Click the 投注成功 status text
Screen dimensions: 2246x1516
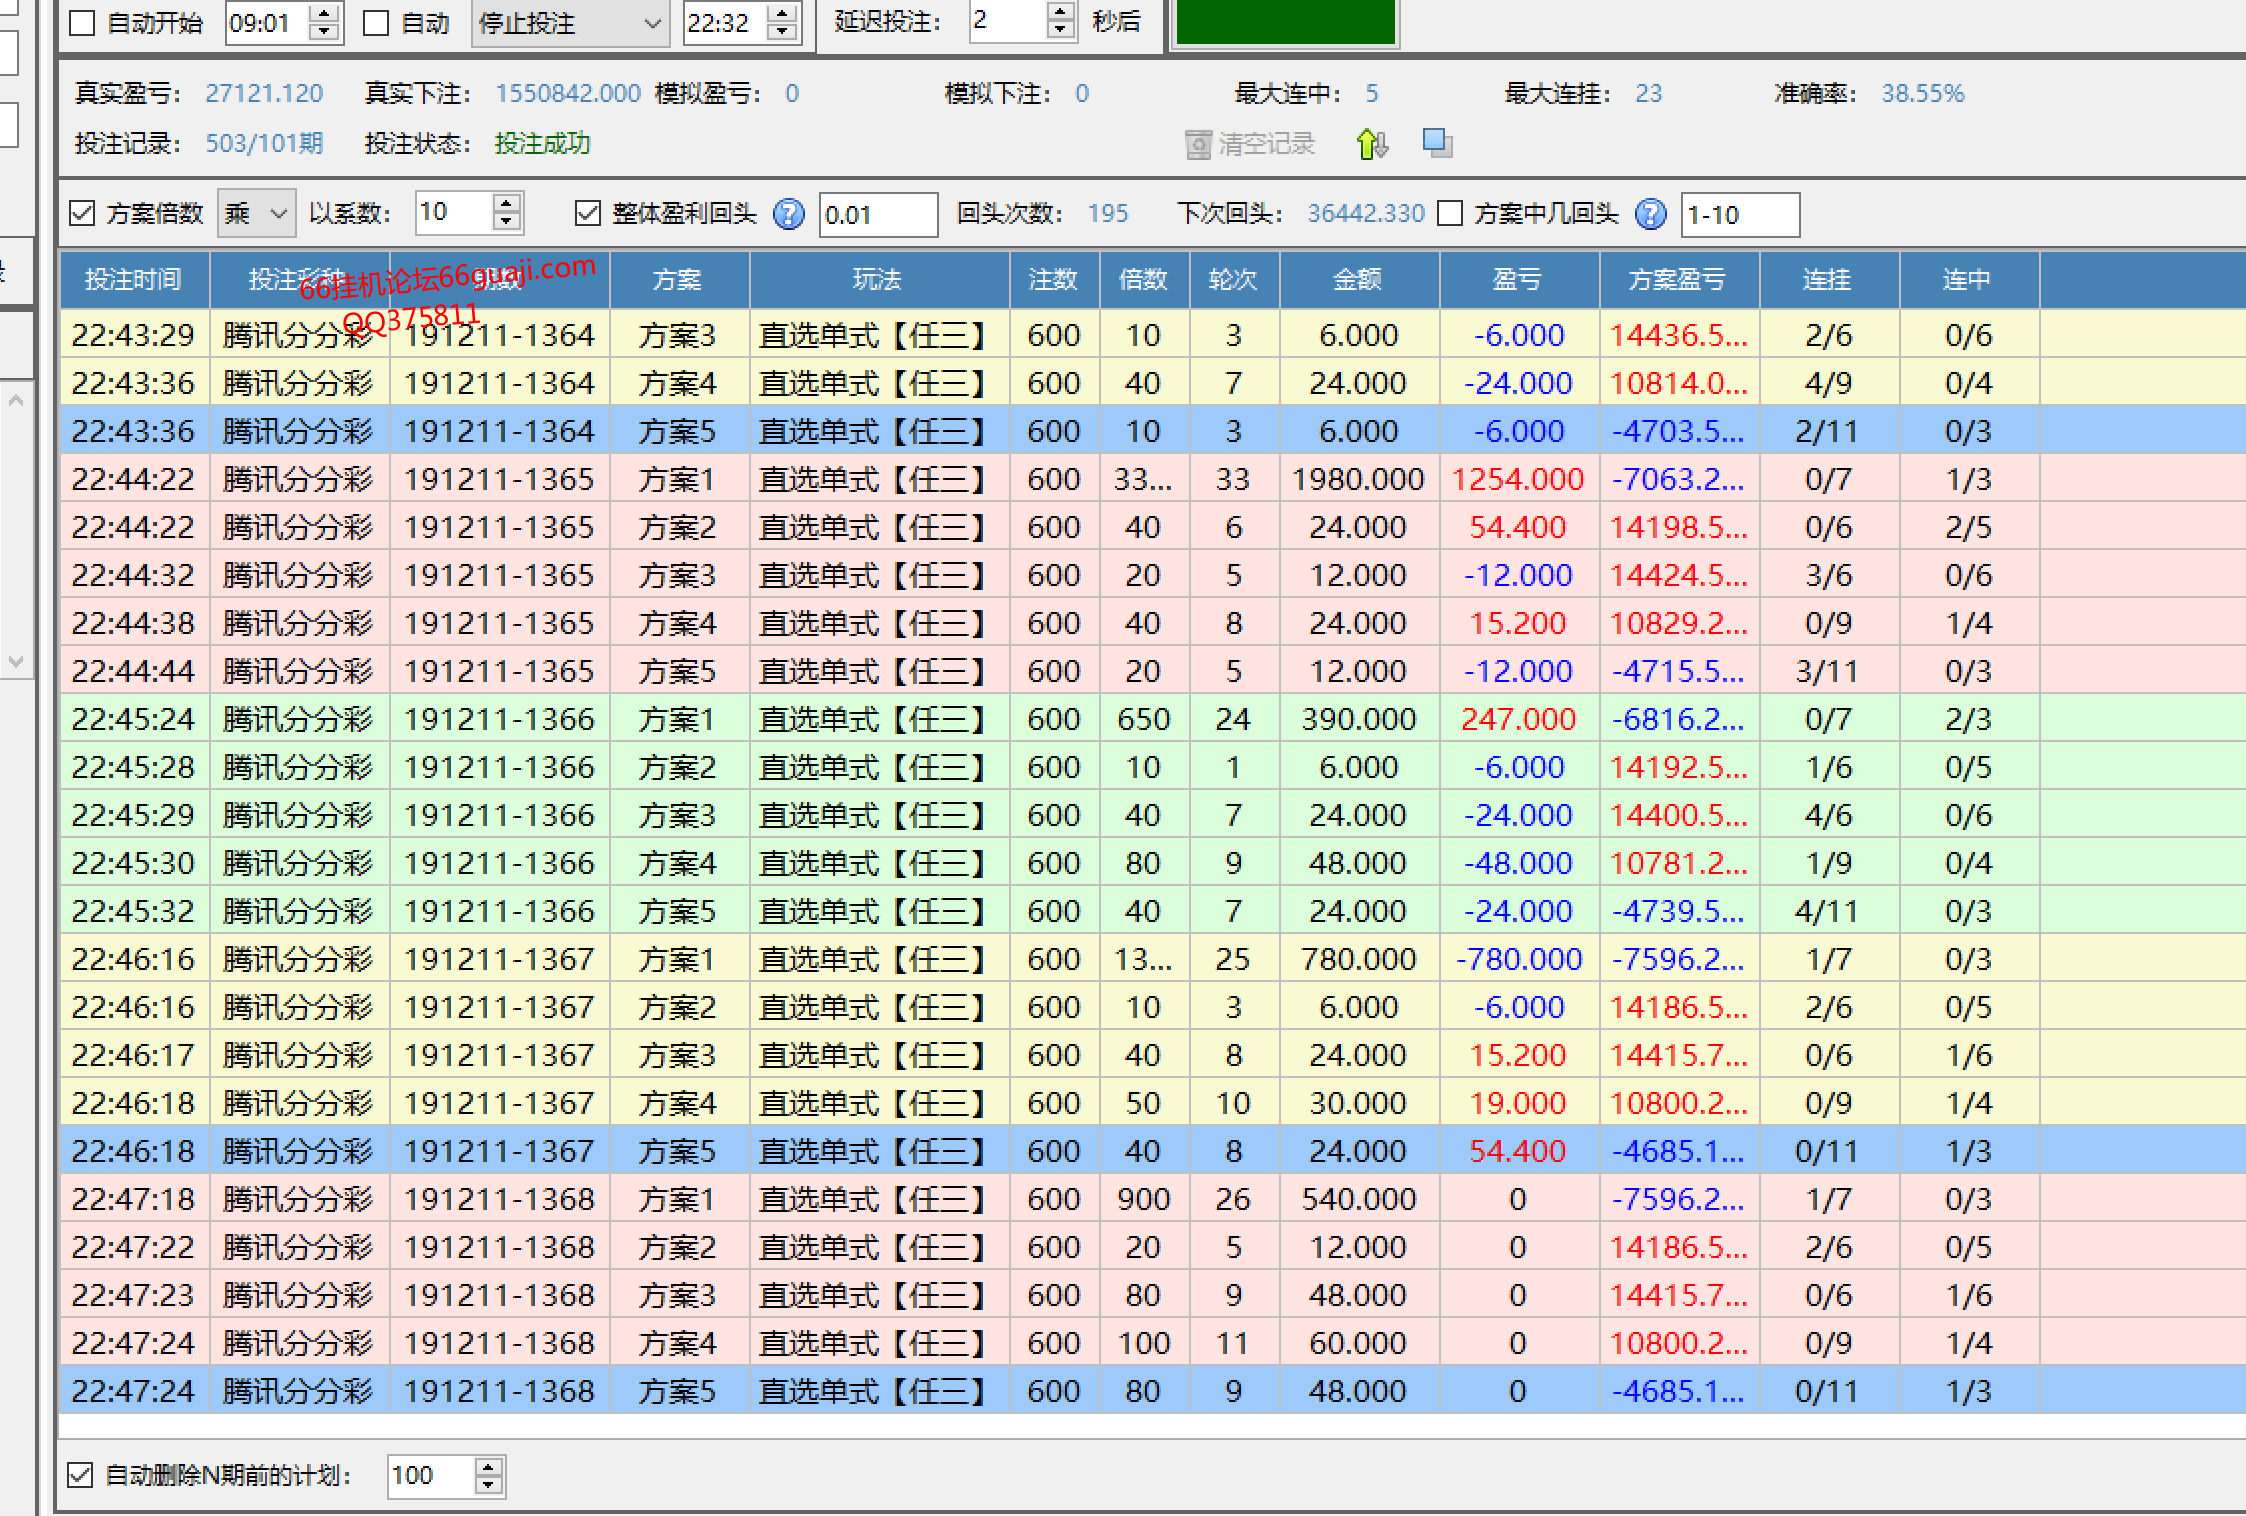coord(542,143)
